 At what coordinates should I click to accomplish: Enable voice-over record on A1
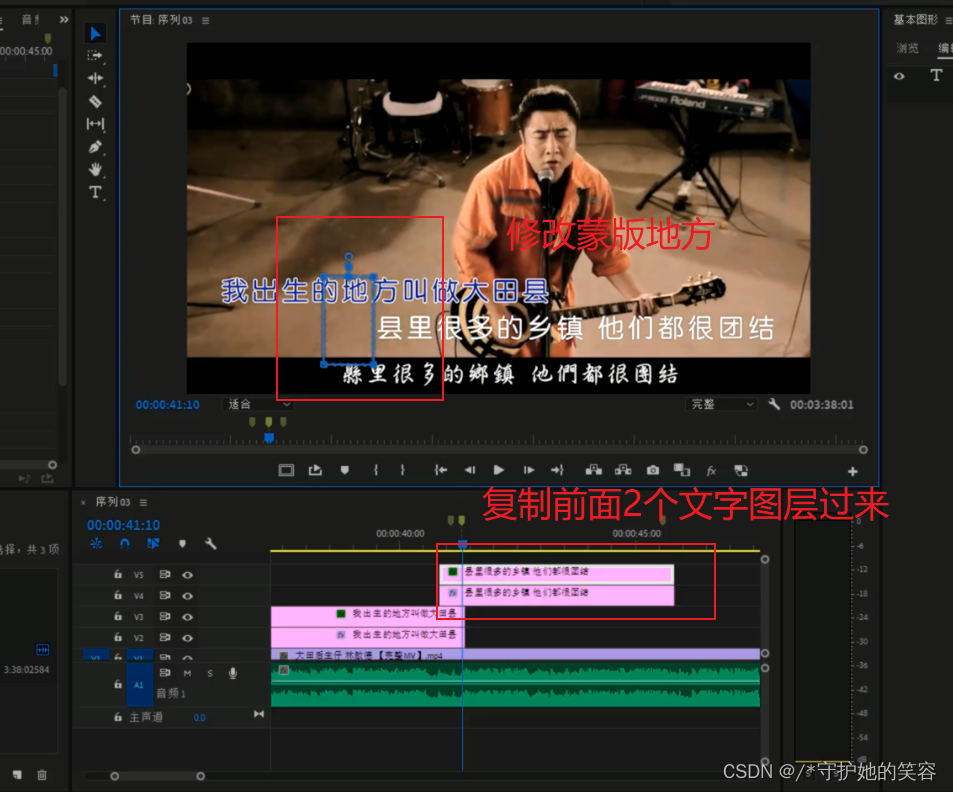233,673
